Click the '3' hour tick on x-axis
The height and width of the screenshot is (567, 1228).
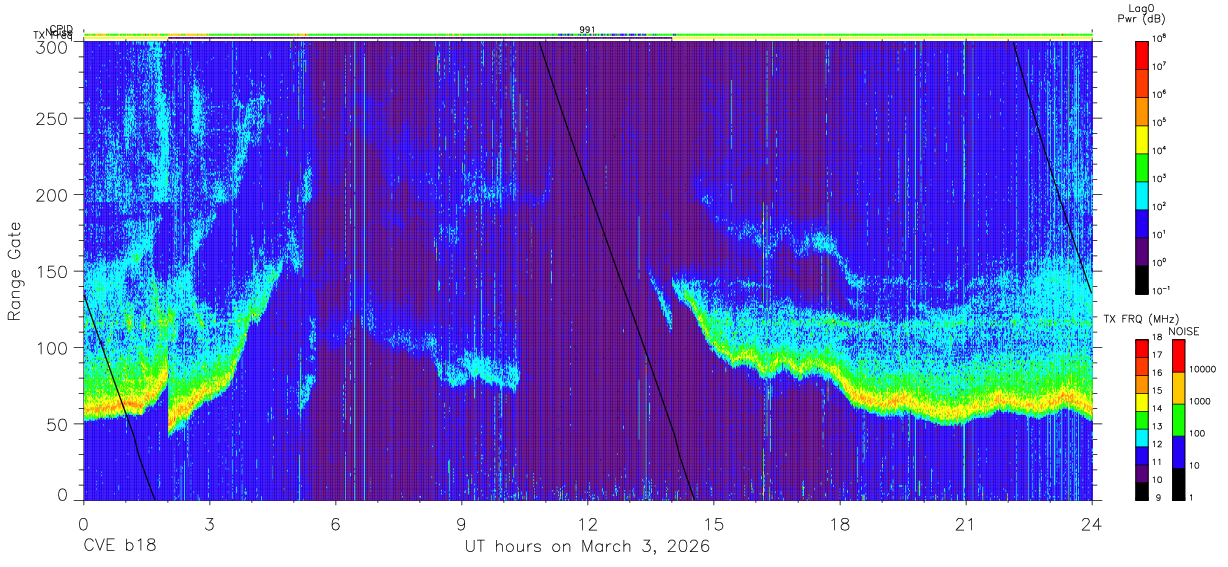(x=209, y=523)
